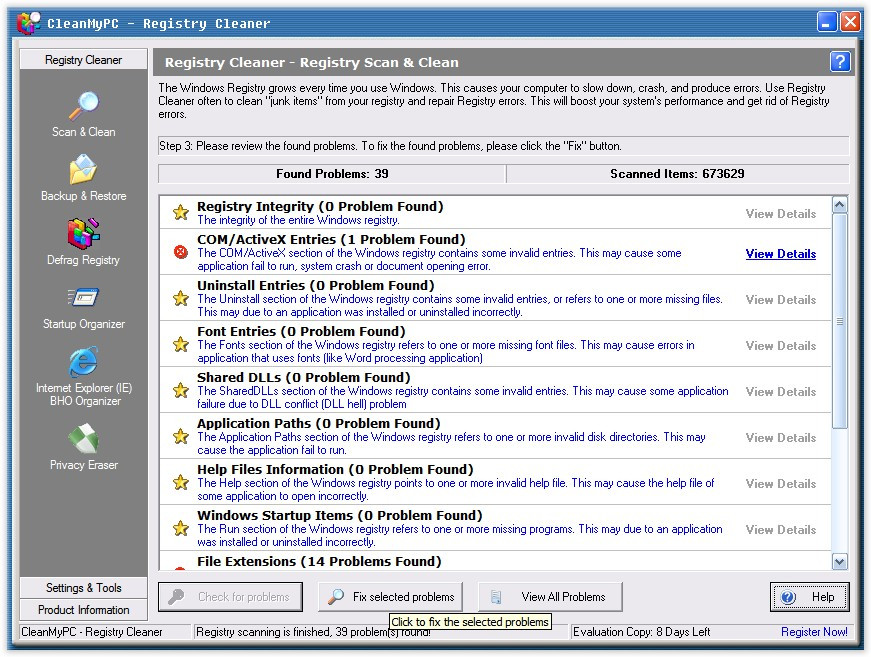Select Font Entries (0 Problem Found) heading
Viewport: 871px width, 657px height.
pos(301,332)
